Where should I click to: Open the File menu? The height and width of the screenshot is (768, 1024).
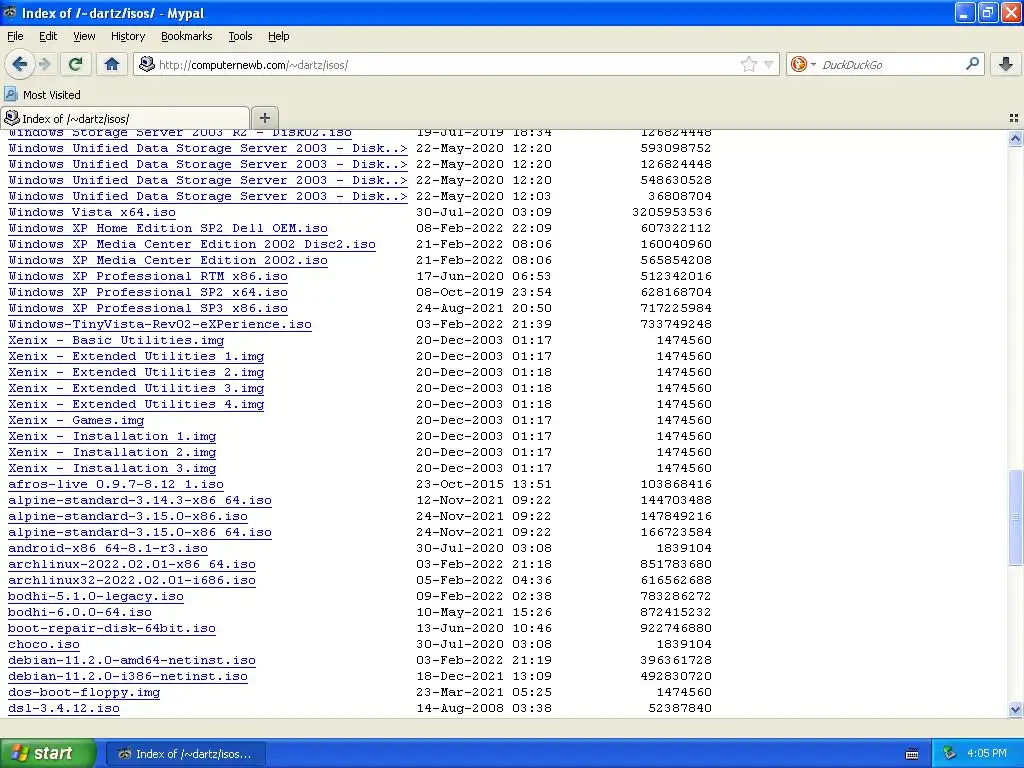pyautogui.click(x=15, y=36)
